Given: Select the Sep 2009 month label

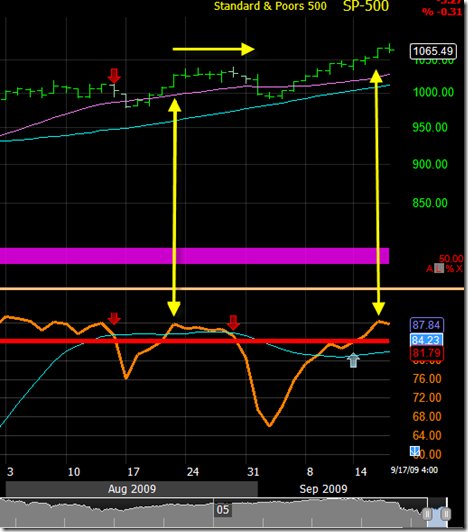Looking at the screenshot, I should click(323, 489).
